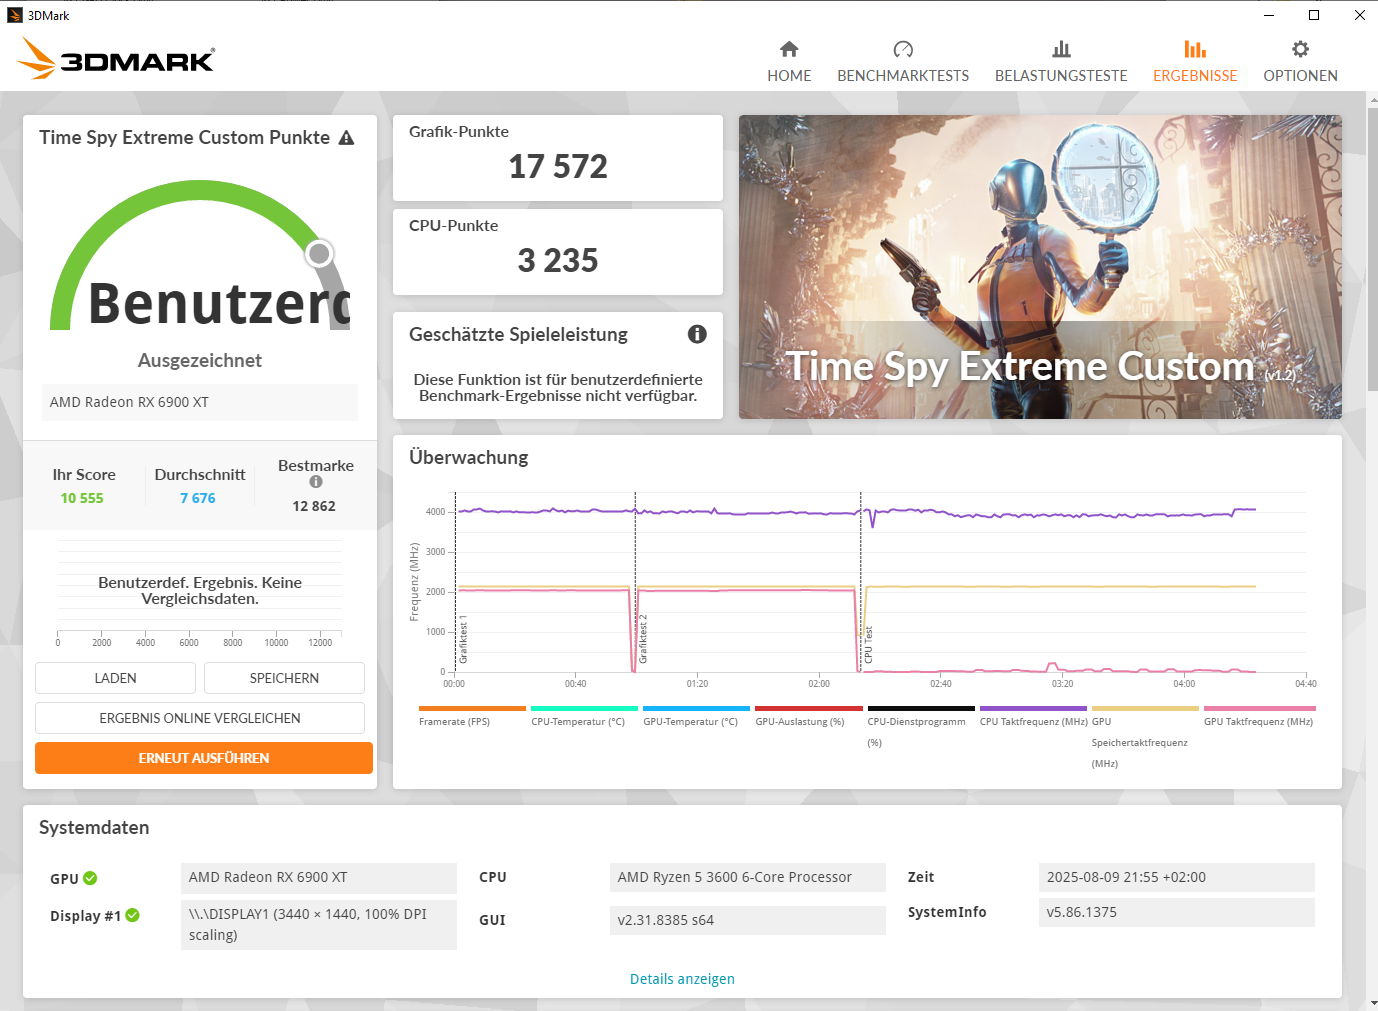Click the AMD Ryzen 5 3600 CPU field
This screenshot has width=1378, height=1011.
[x=748, y=877]
